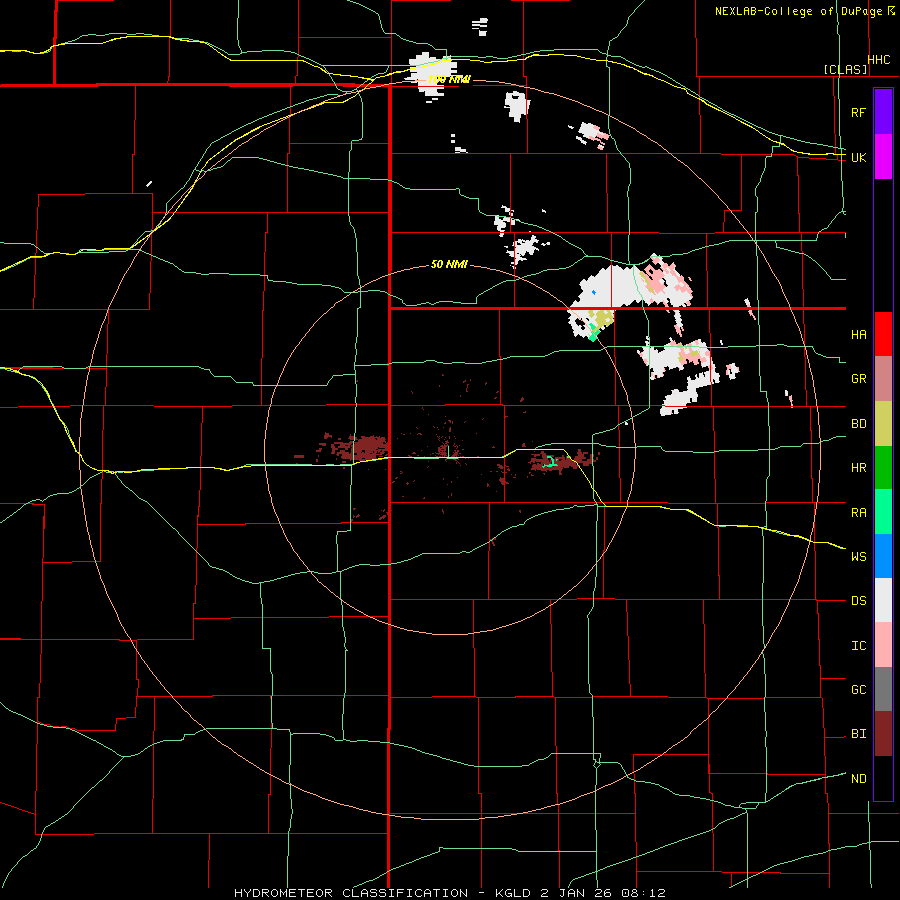Viewport: 900px width, 900px height.
Task: Select the BI brown legend swatch
Action: point(883,734)
